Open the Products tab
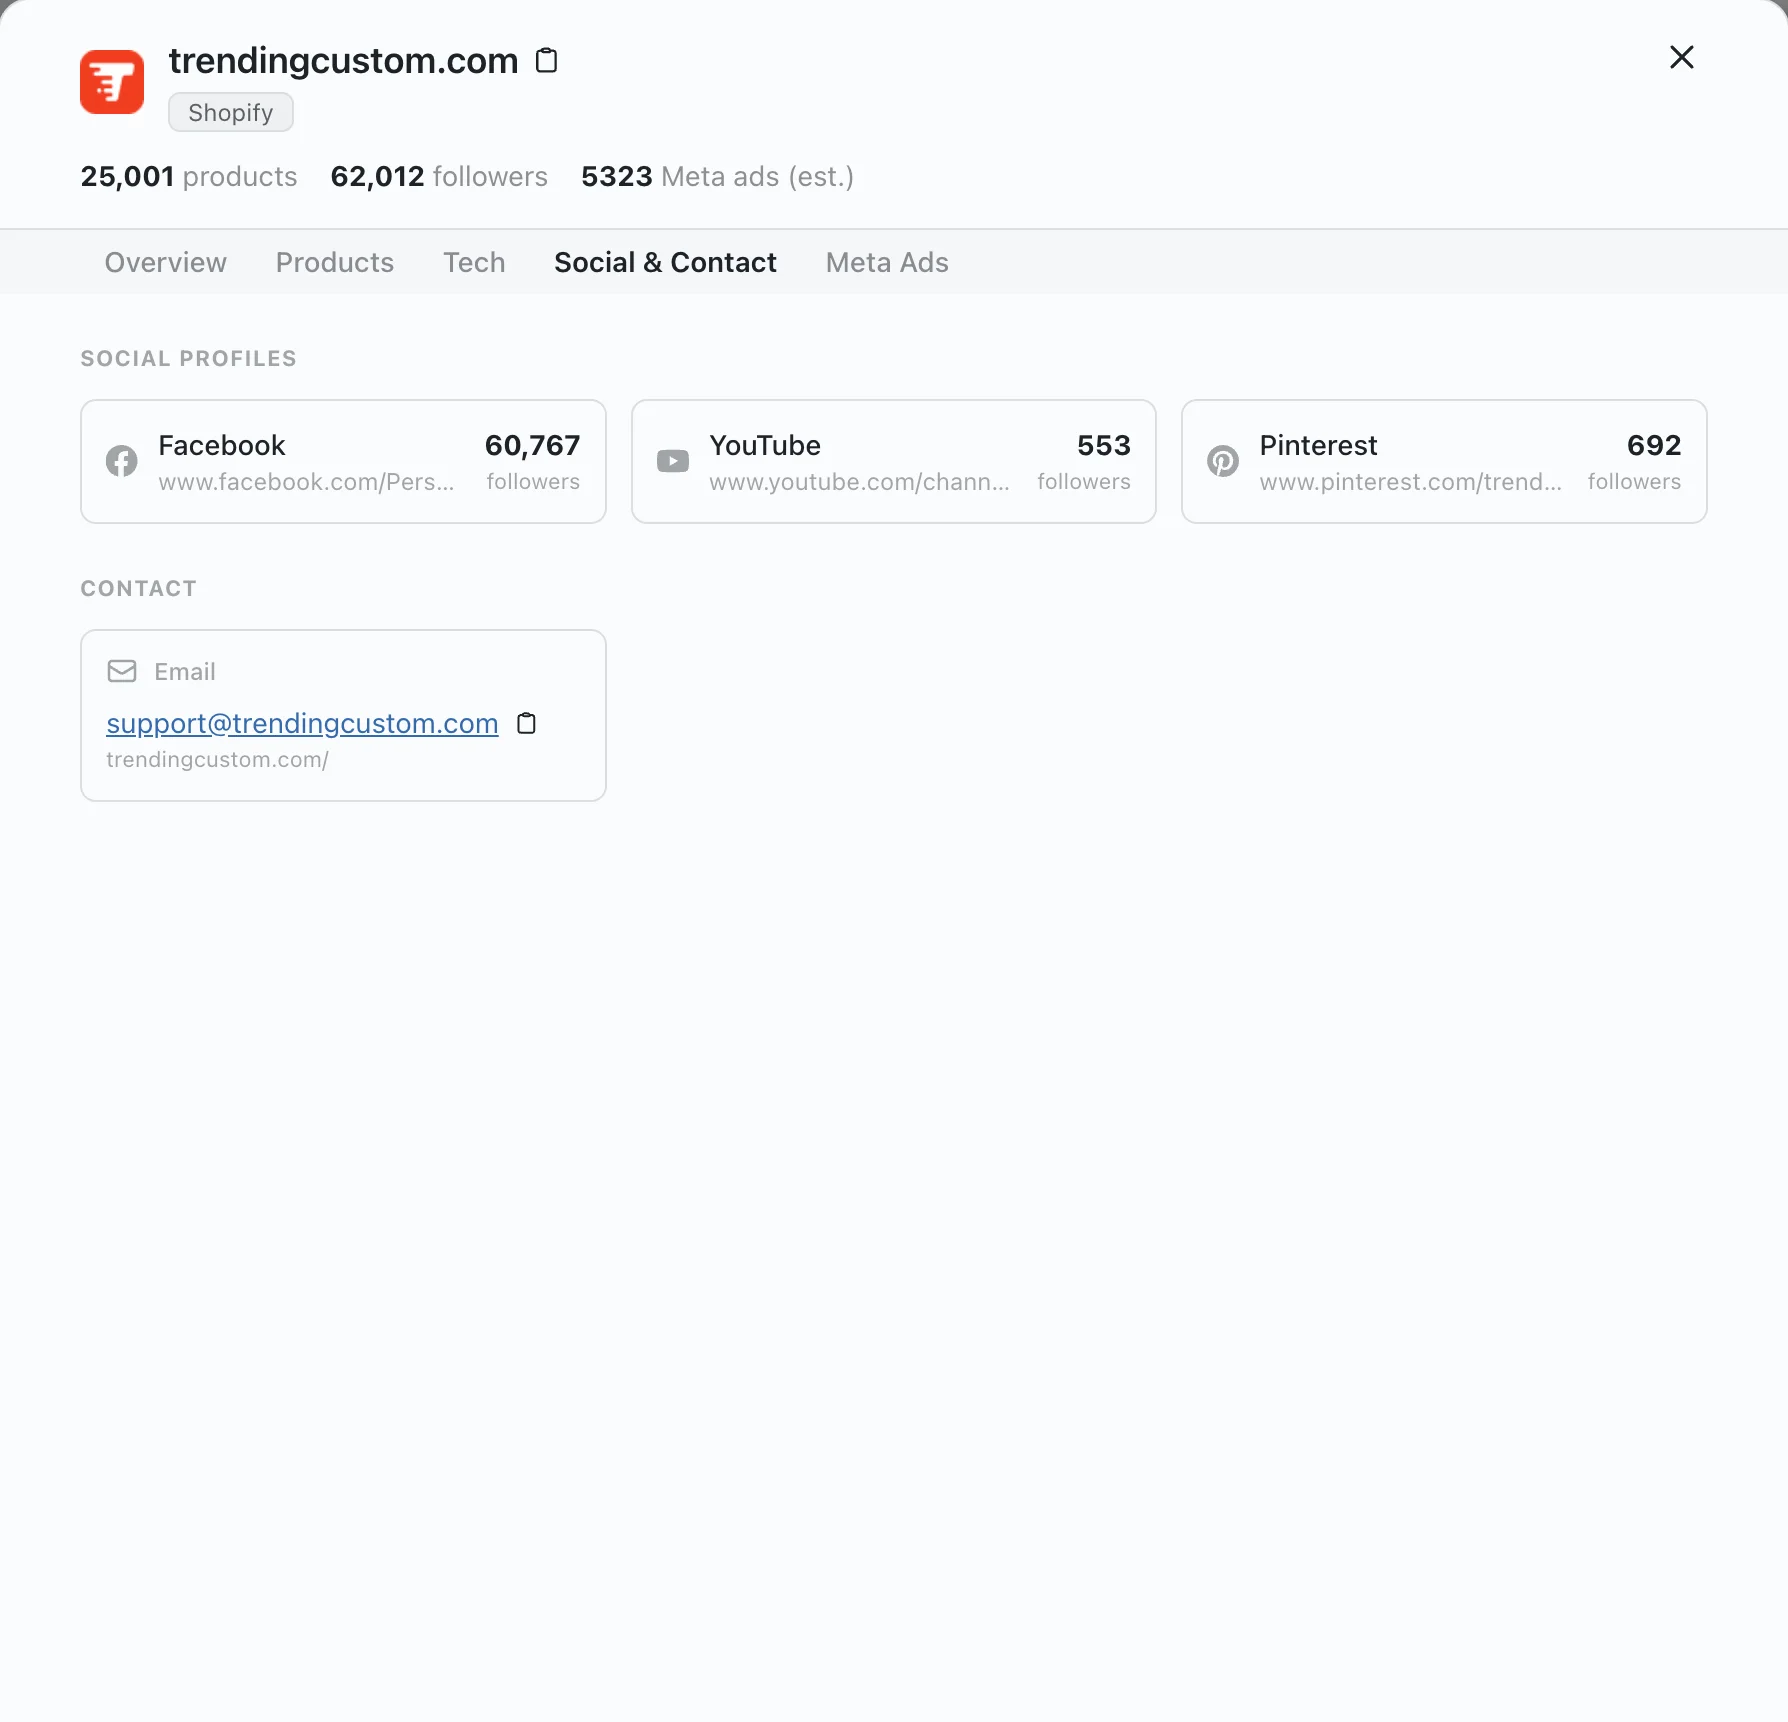This screenshot has width=1788, height=1722. (x=334, y=262)
